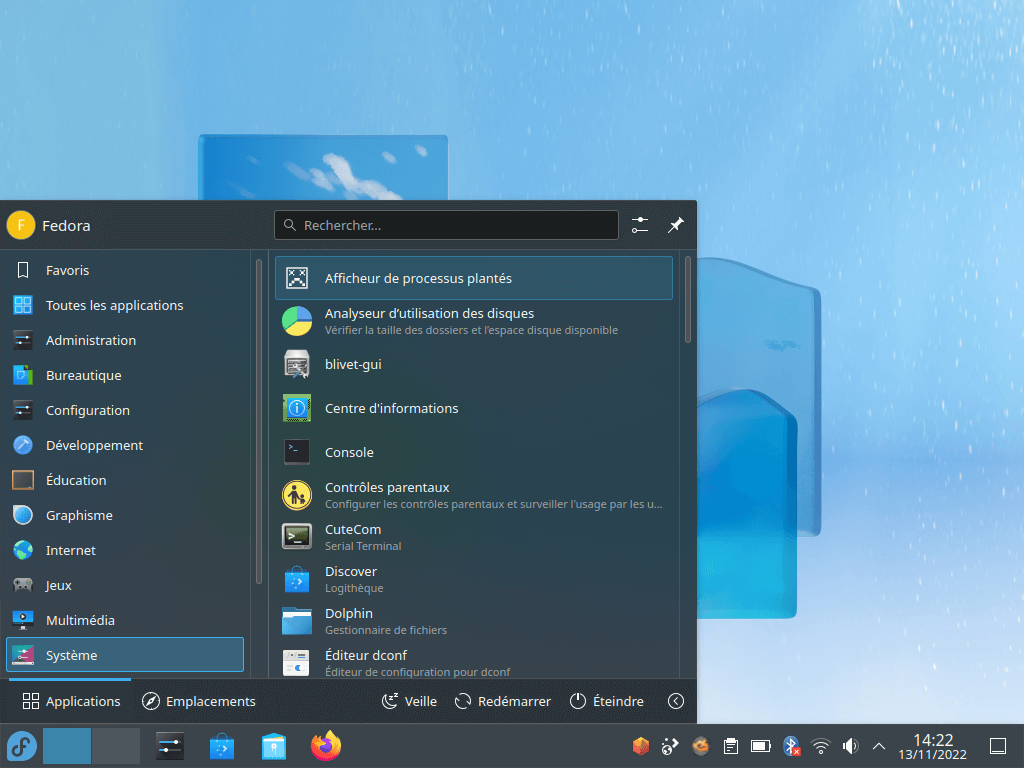Viewport: 1024px width, 768px height.
Task: Open Configuration category
Action: [x=125, y=410]
